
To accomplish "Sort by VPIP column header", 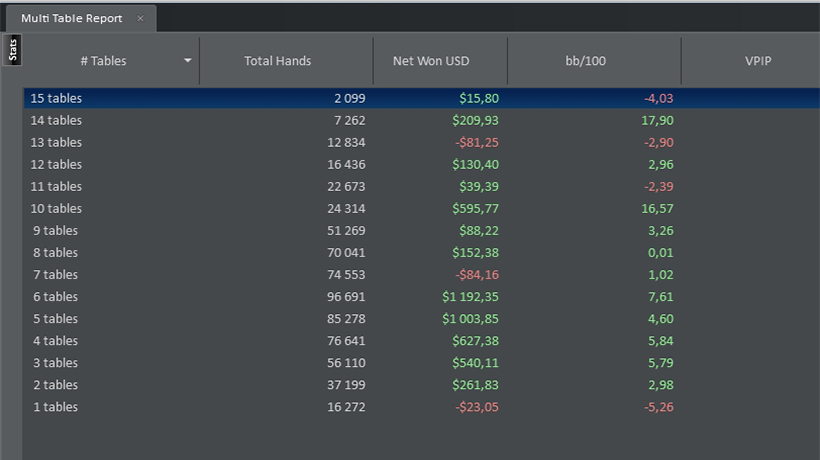I will click(758, 61).
